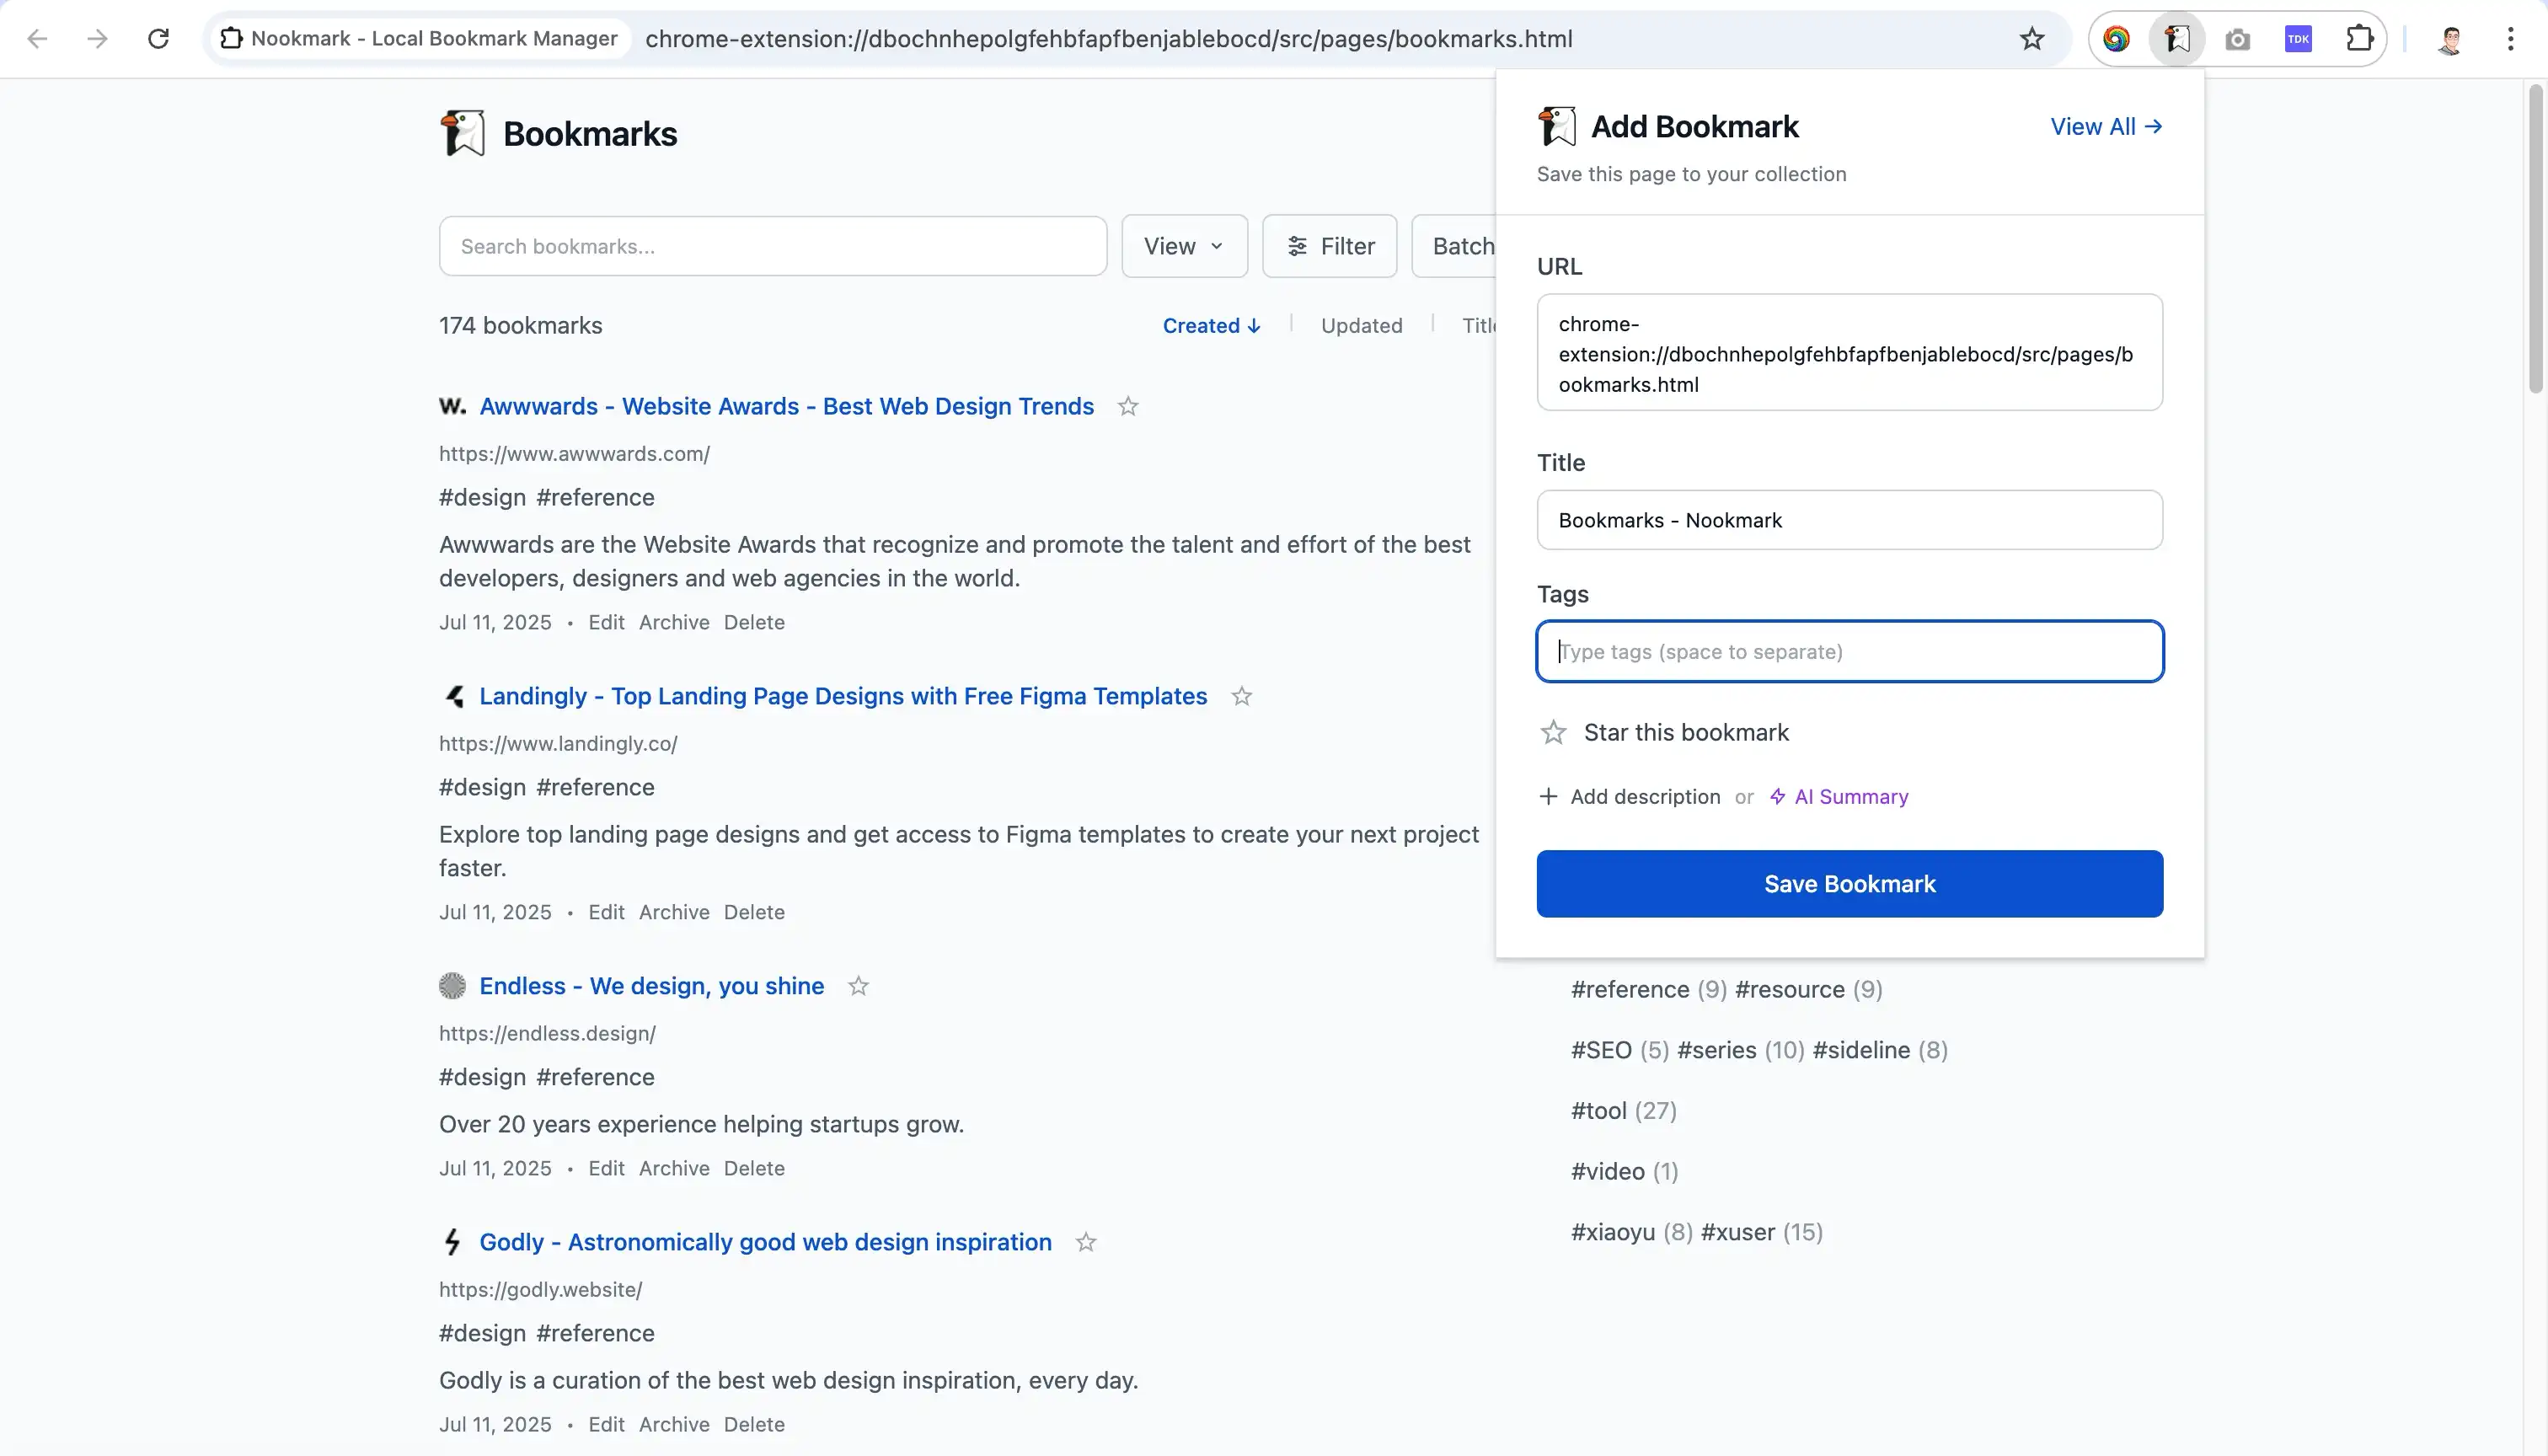
Task: Follow the View All link
Action: coord(2106,127)
